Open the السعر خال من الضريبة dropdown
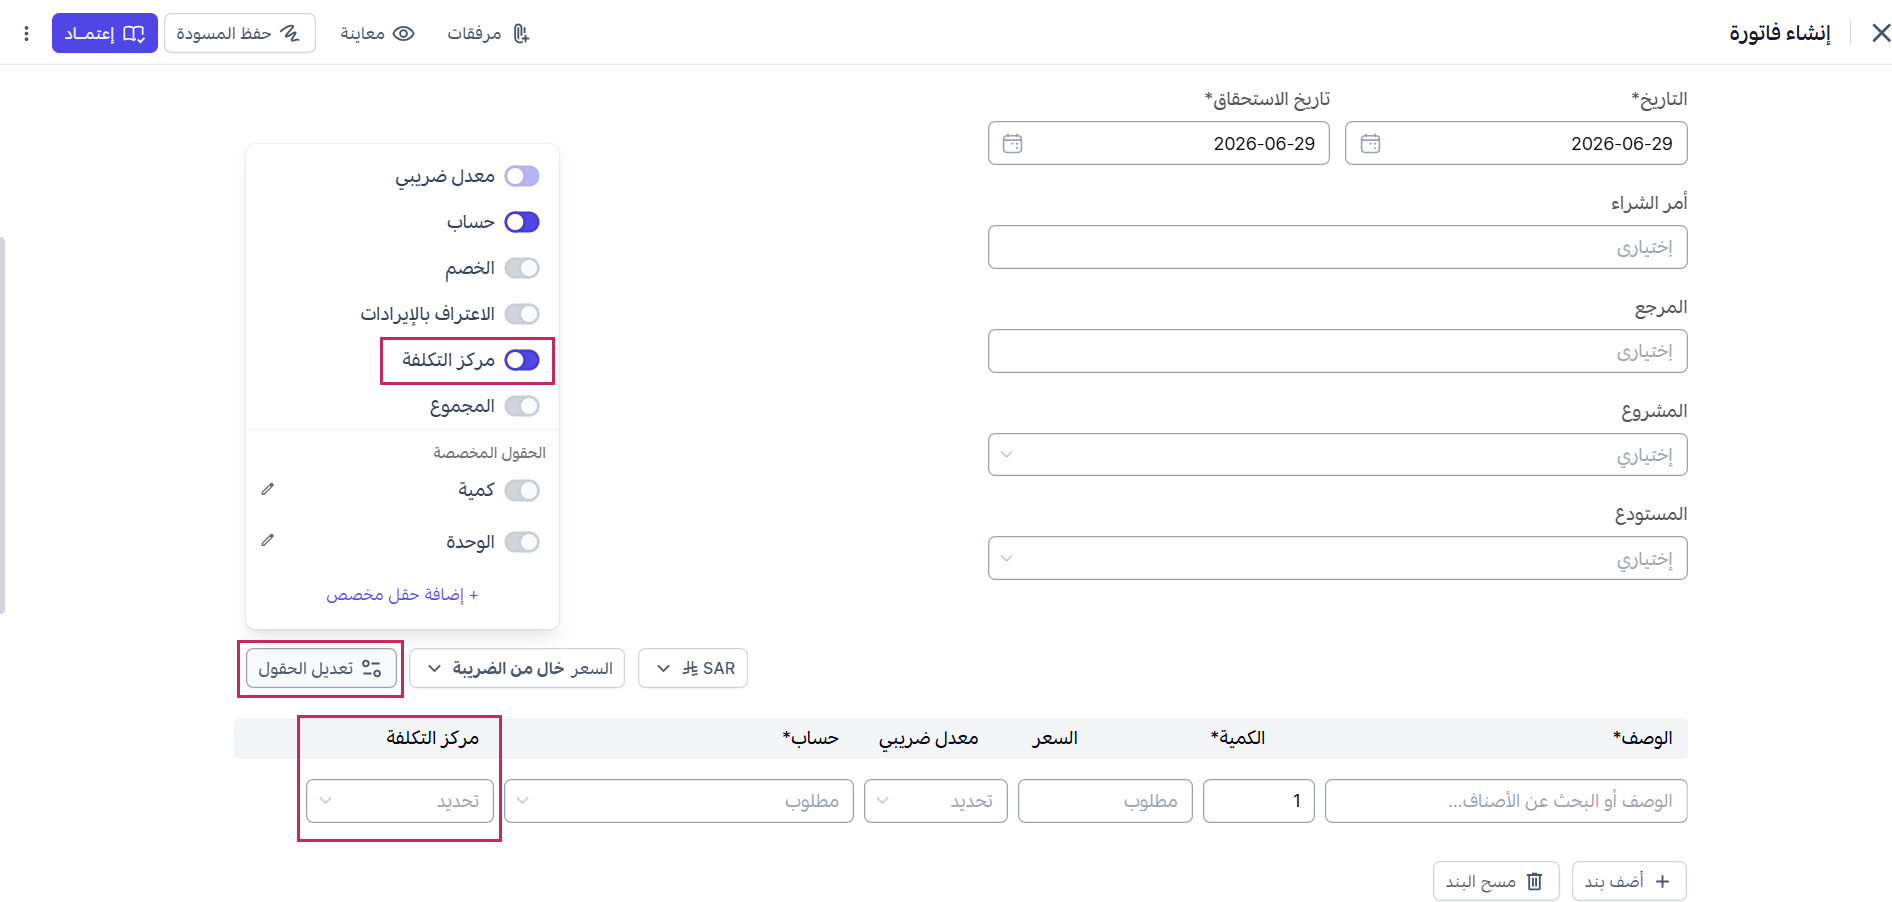Viewport: 1892px width, 902px height. pyautogui.click(x=517, y=668)
